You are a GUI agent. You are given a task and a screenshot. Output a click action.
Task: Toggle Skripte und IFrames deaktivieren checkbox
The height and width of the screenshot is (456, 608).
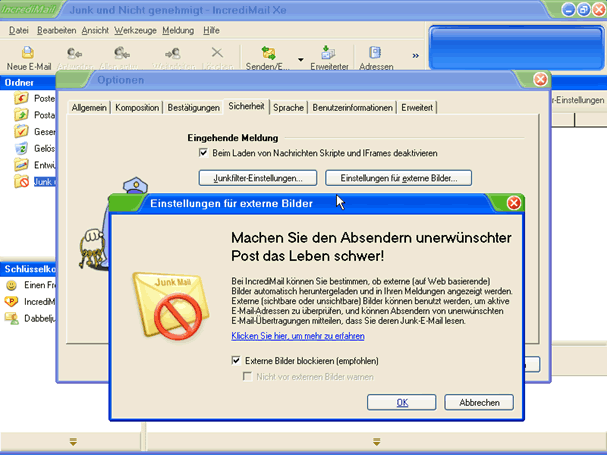pyautogui.click(x=203, y=153)
